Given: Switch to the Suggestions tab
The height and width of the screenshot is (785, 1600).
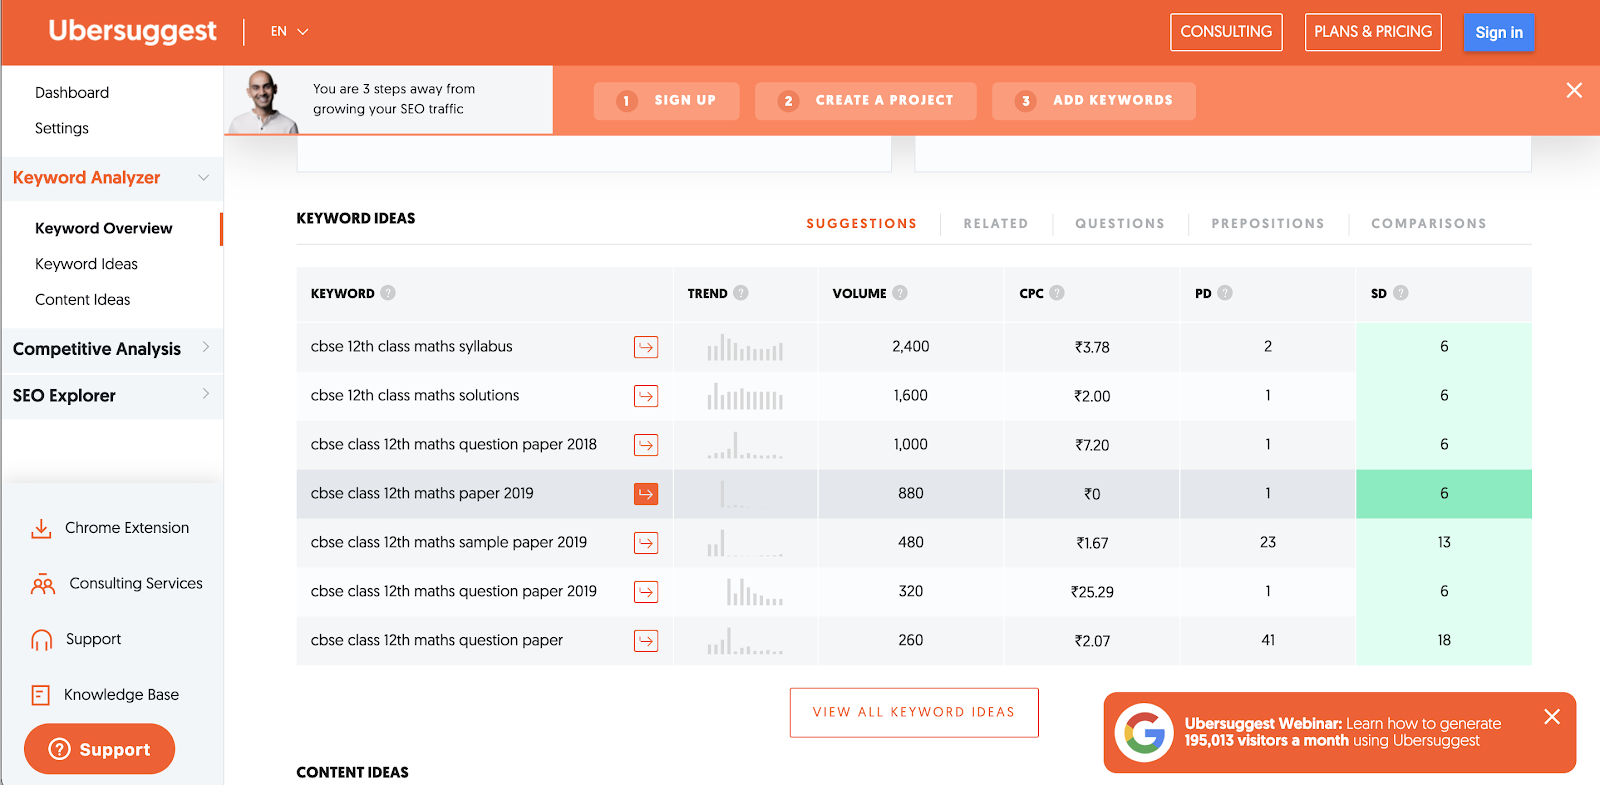Looking at the screenshot, I should point(862,224).
